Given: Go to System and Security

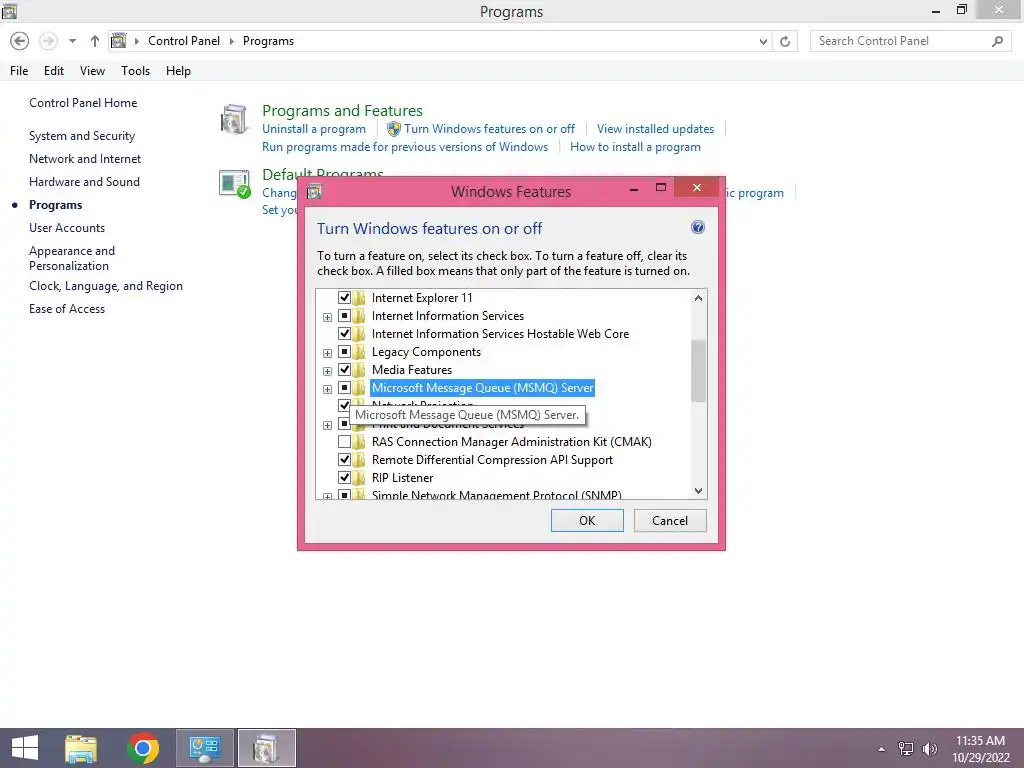Looking at the screenshot, I should tap(82, 136).
